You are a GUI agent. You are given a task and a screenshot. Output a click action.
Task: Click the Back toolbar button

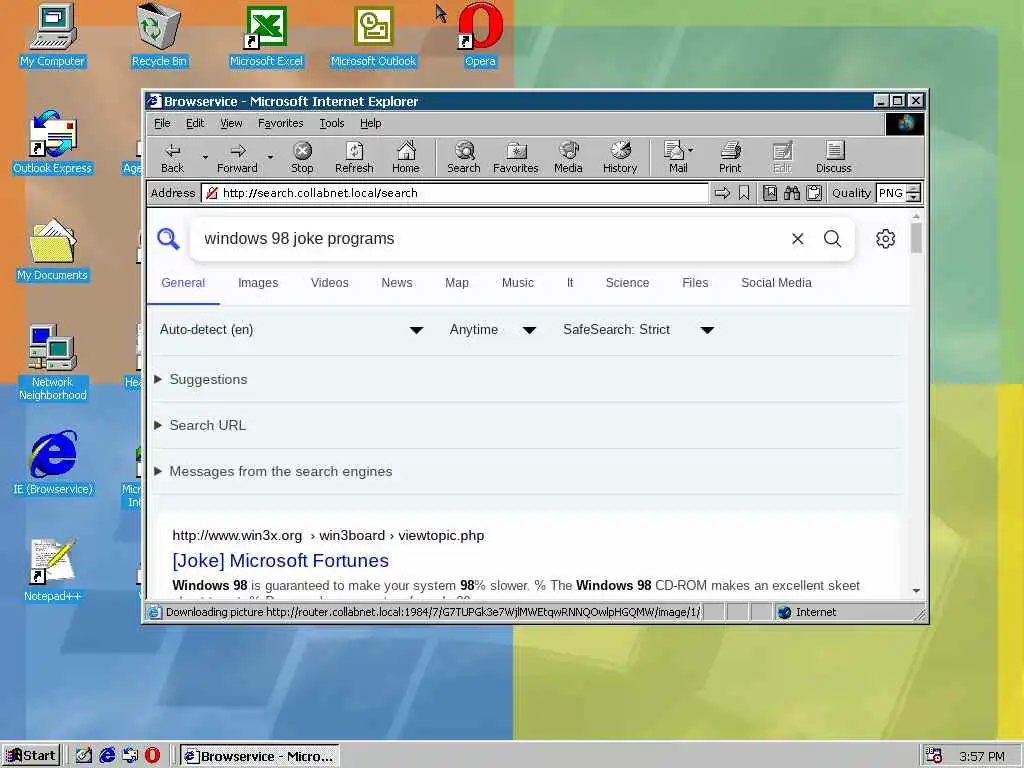pos(172,158)
